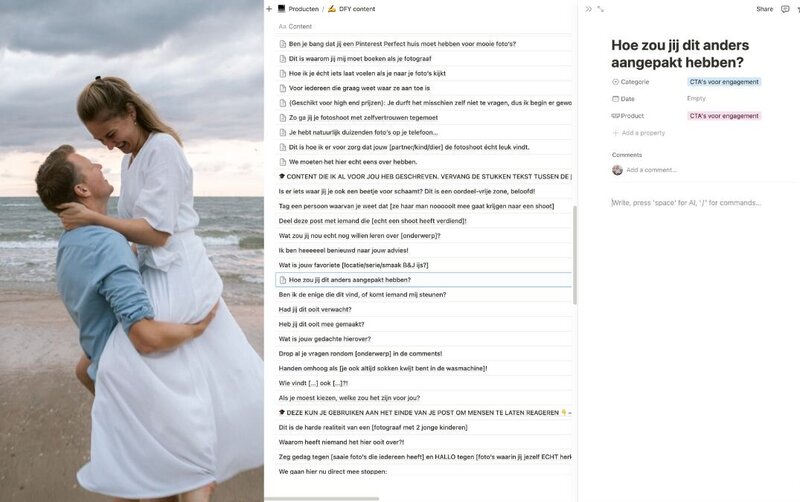
Task: Open the blue 'CTA's voor engagement' category tag
Action: coord(724,82)
